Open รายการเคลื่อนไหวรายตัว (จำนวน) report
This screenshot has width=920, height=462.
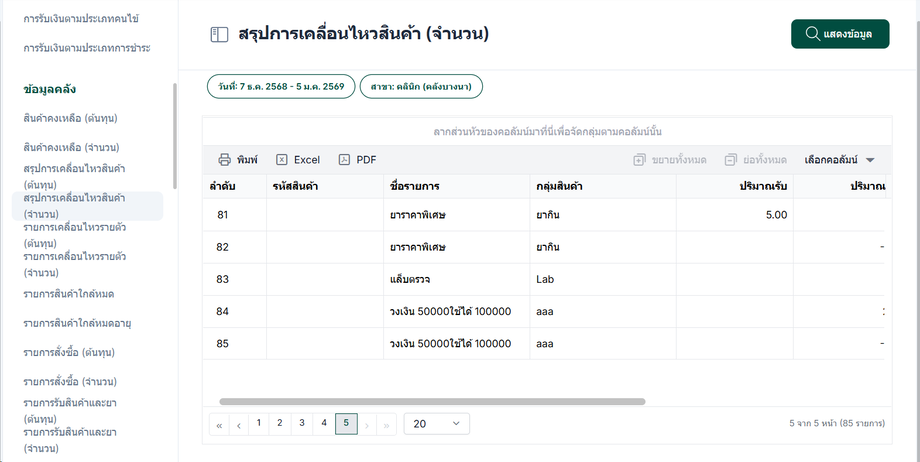coord(75,265)
